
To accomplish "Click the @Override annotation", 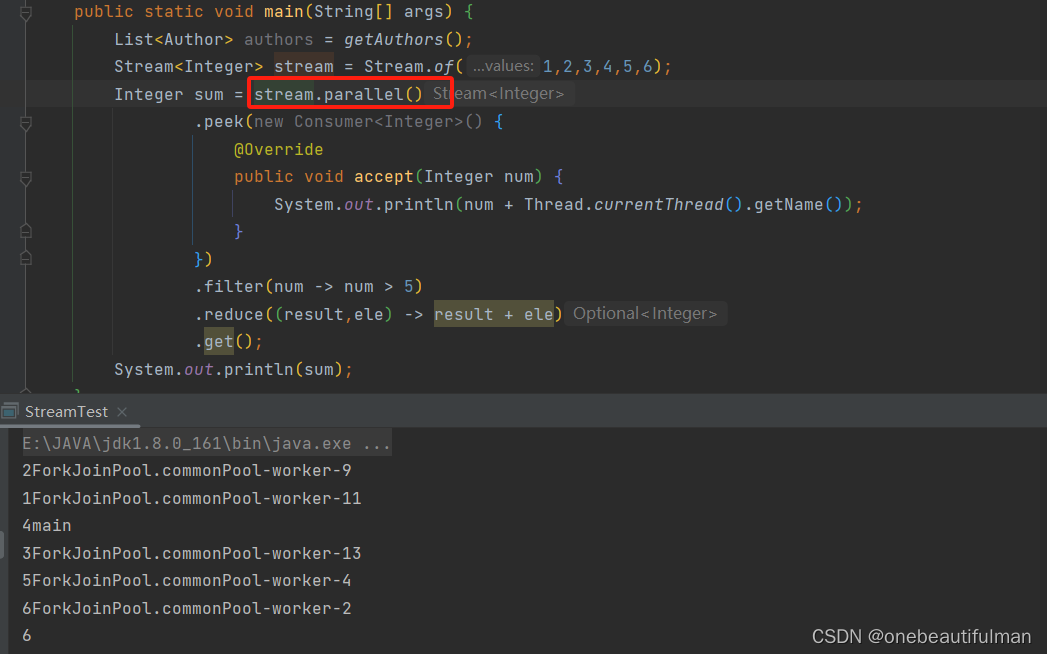I will (278, 149).
